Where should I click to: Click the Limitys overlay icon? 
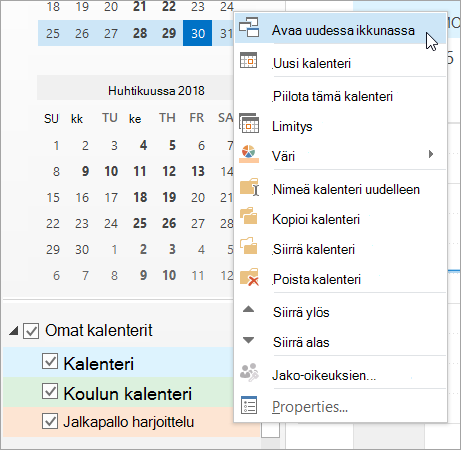point(249,123)
